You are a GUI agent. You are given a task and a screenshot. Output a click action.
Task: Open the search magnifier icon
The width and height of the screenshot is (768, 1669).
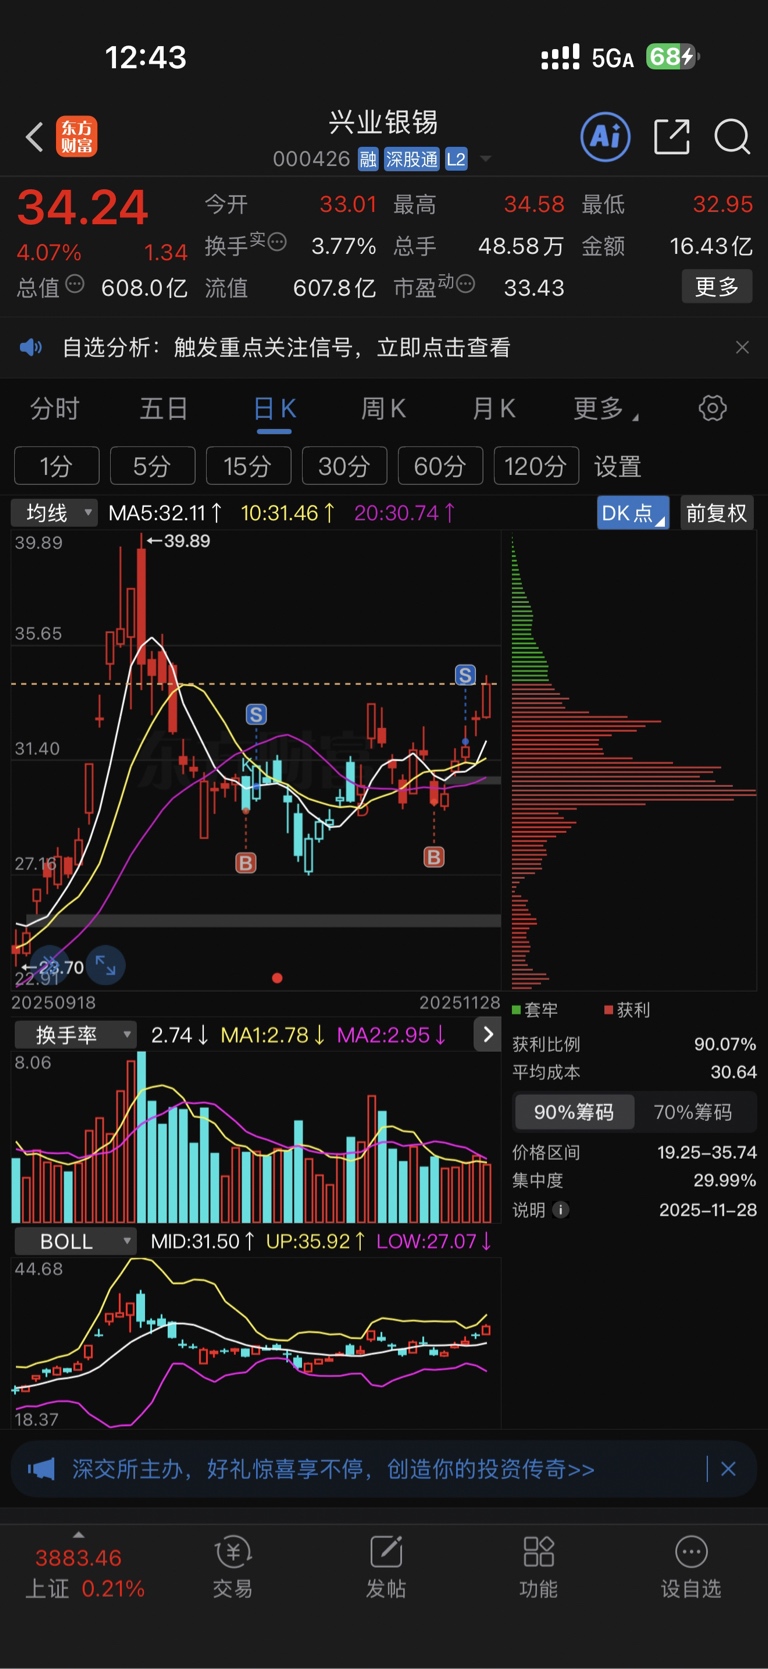pos(732,136)
